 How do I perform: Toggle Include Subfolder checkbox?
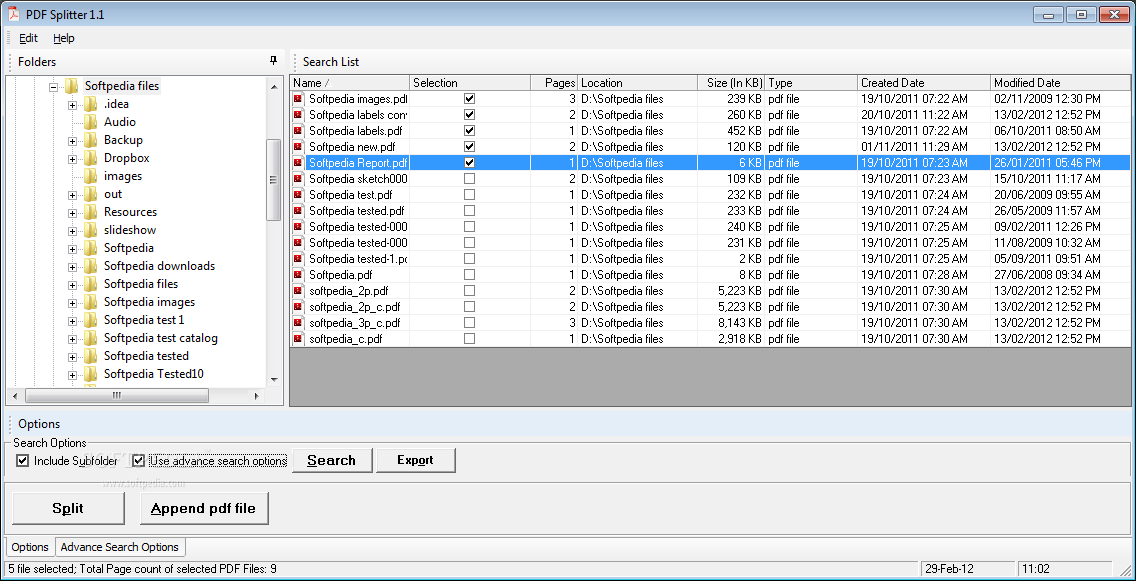coord(22,461)
